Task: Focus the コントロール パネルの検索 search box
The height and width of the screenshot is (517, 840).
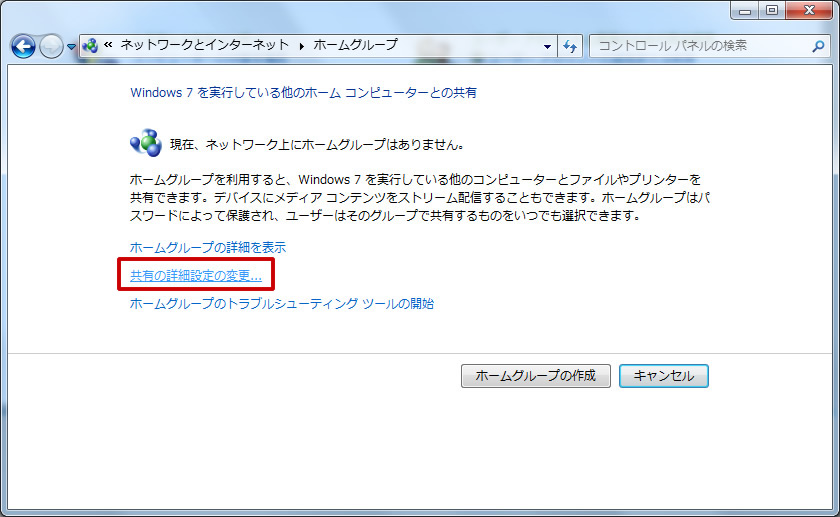Action: click(x=709, y=47)
